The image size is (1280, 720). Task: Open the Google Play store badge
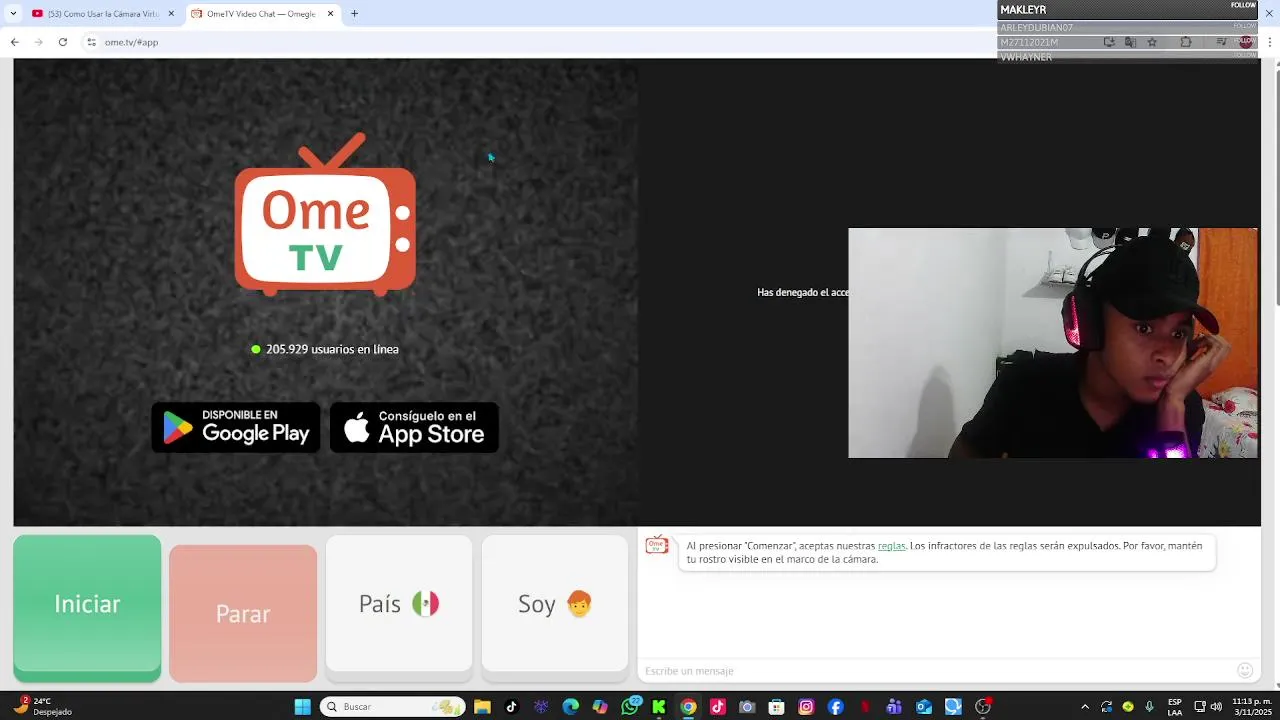[236, 427]
